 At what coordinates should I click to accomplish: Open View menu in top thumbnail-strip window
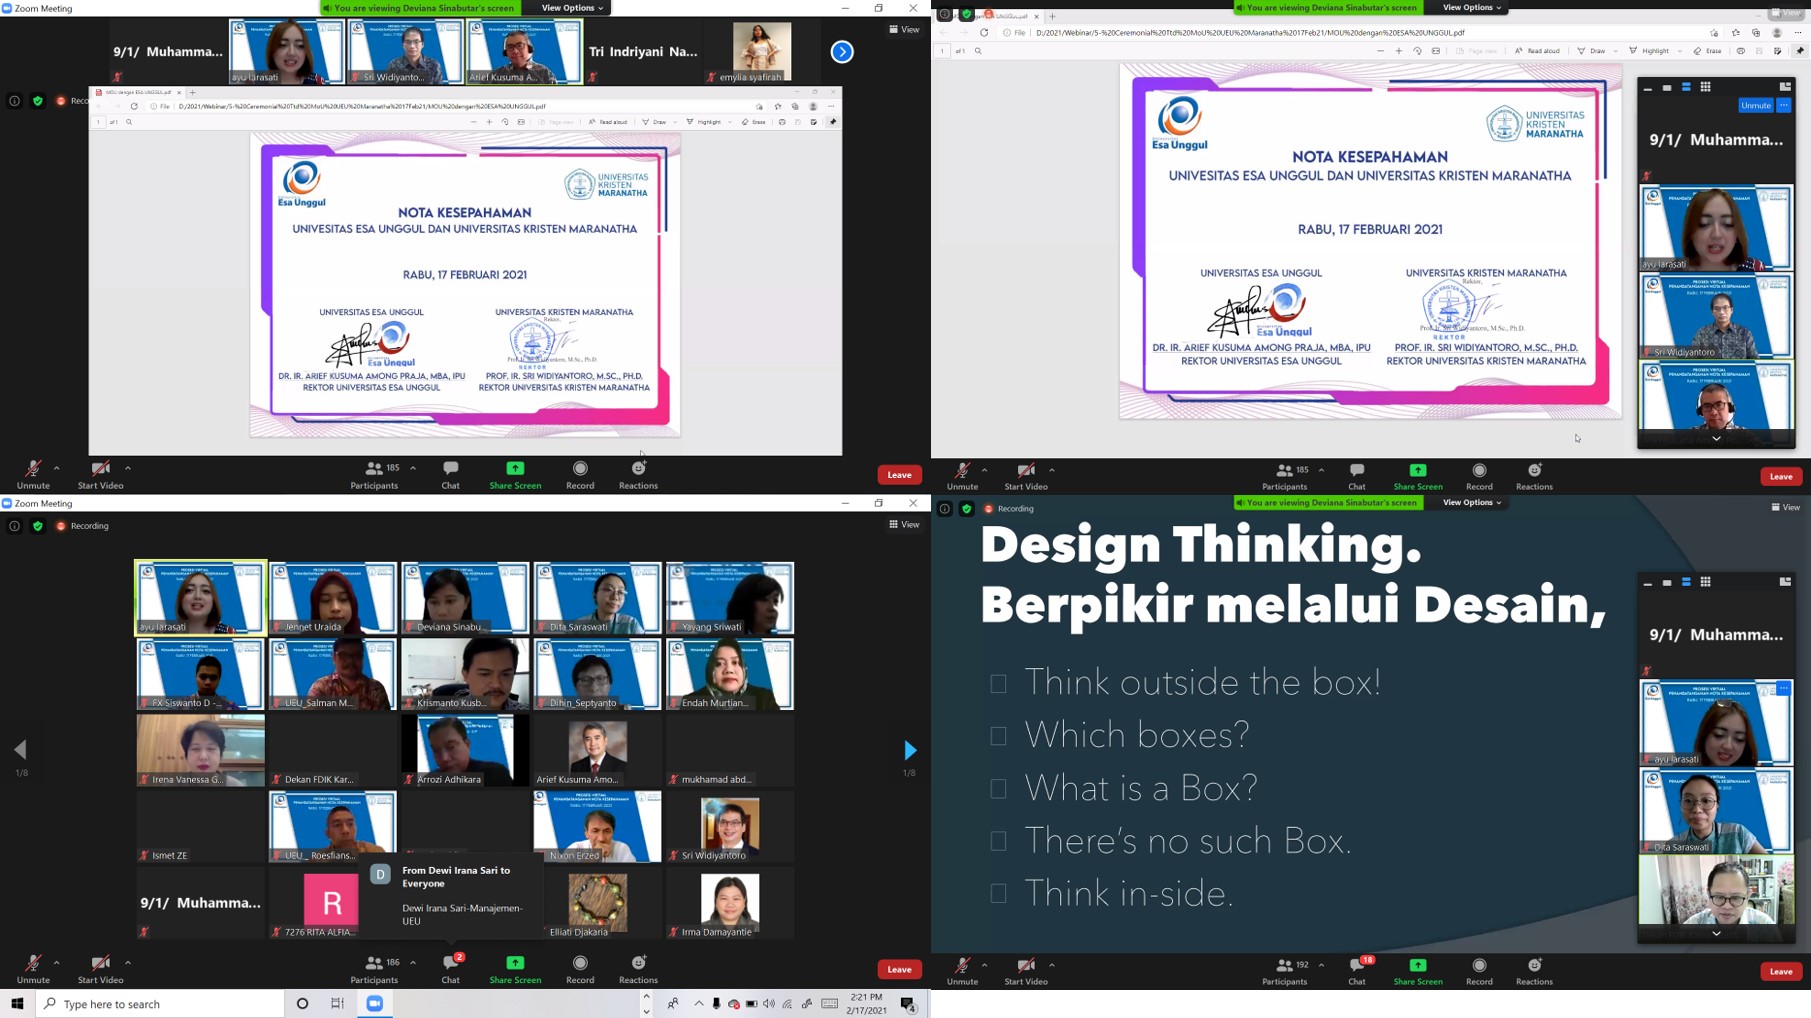[904, 29]
